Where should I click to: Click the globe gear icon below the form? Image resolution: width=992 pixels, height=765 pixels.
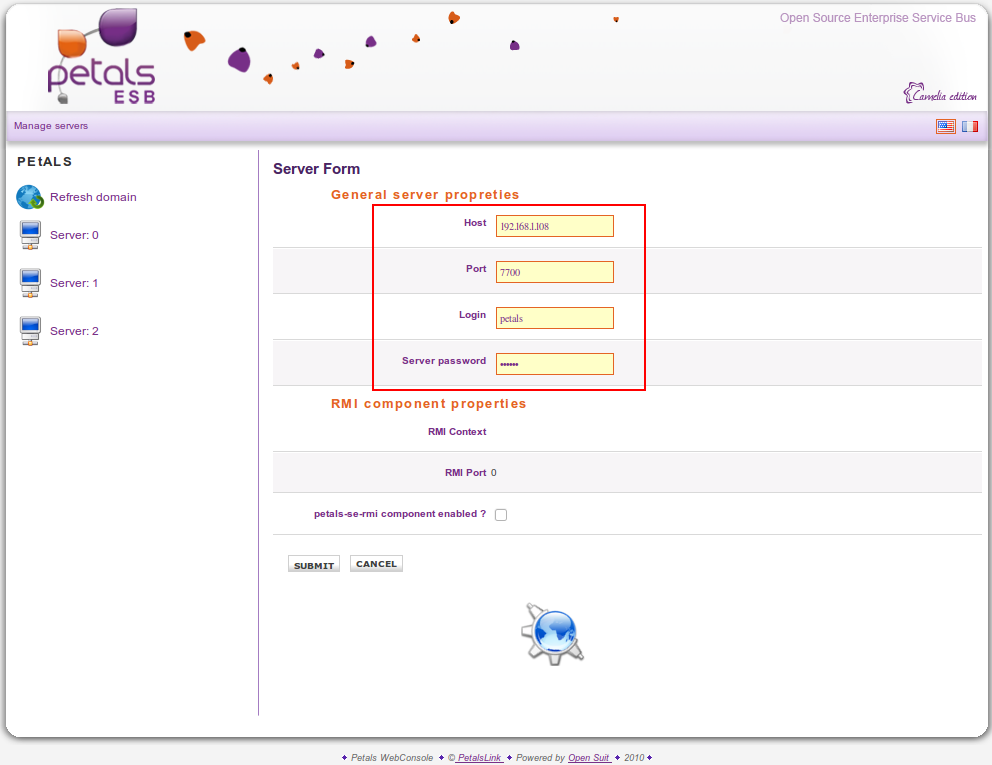pos(552,633)
